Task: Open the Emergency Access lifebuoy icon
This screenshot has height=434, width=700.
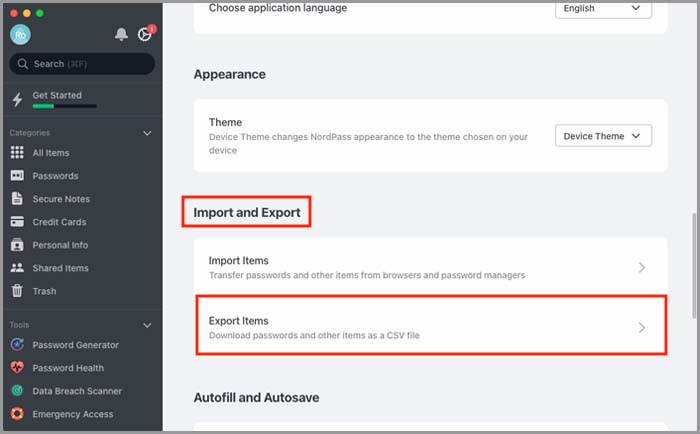Action: (x=17, y=413)
